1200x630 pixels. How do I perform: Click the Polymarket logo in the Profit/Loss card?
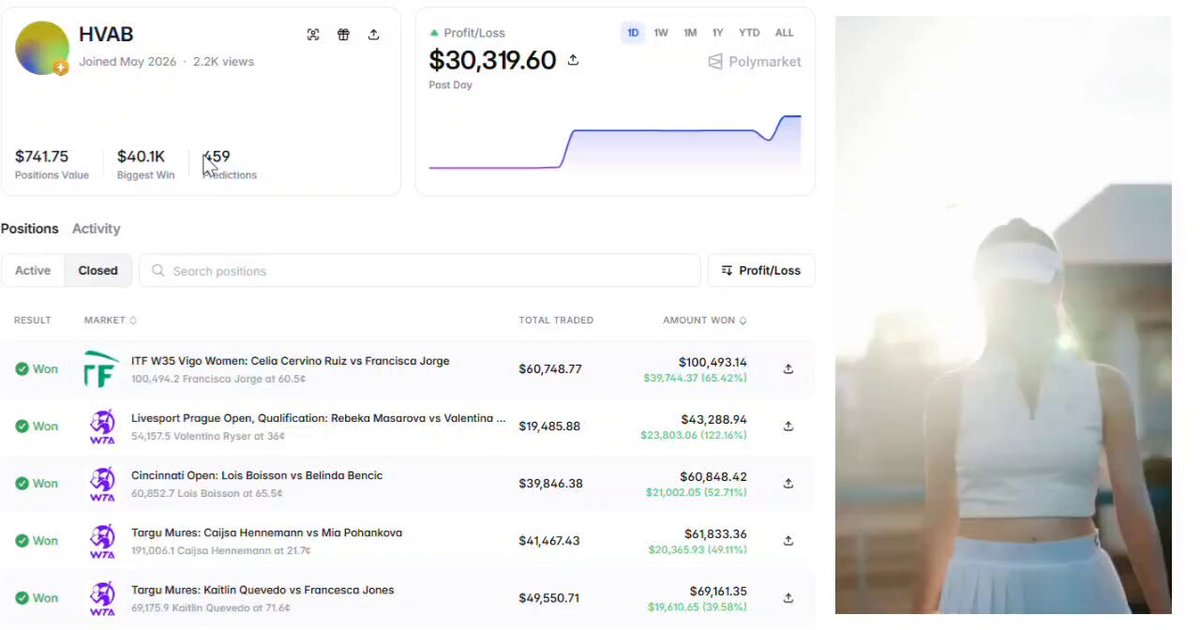[x=755, y=61]
